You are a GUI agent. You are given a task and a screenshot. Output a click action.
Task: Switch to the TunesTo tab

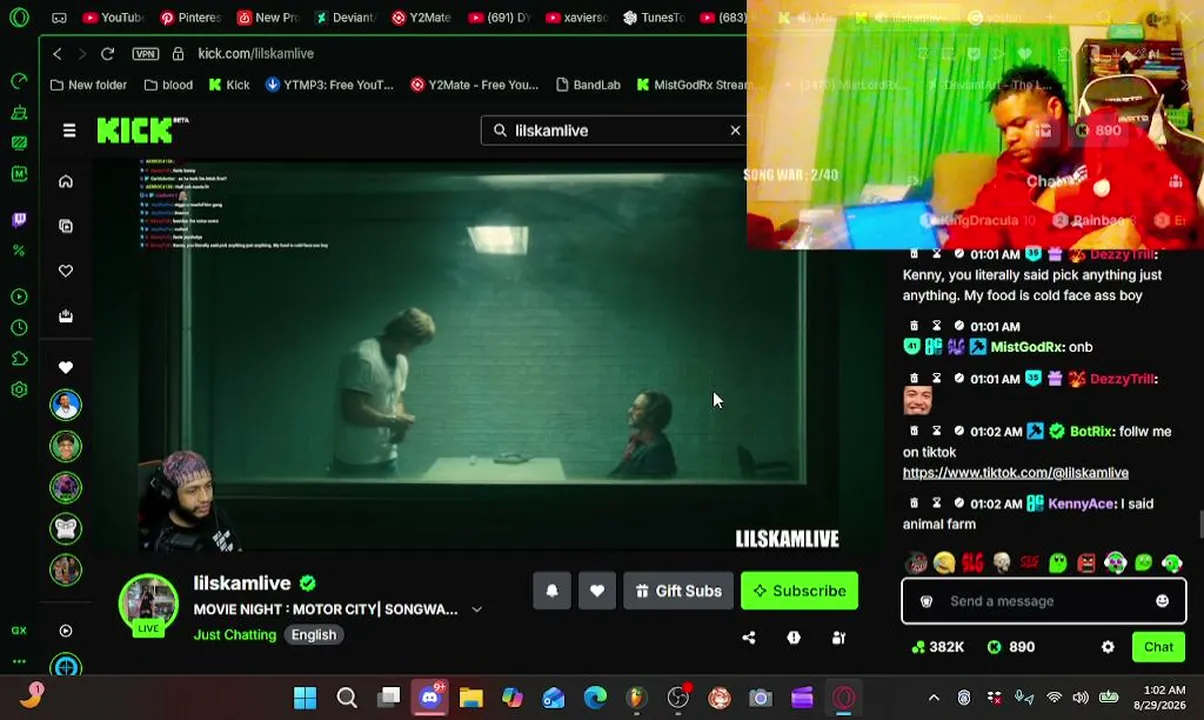pyautogui.click(x=654, y=17)
